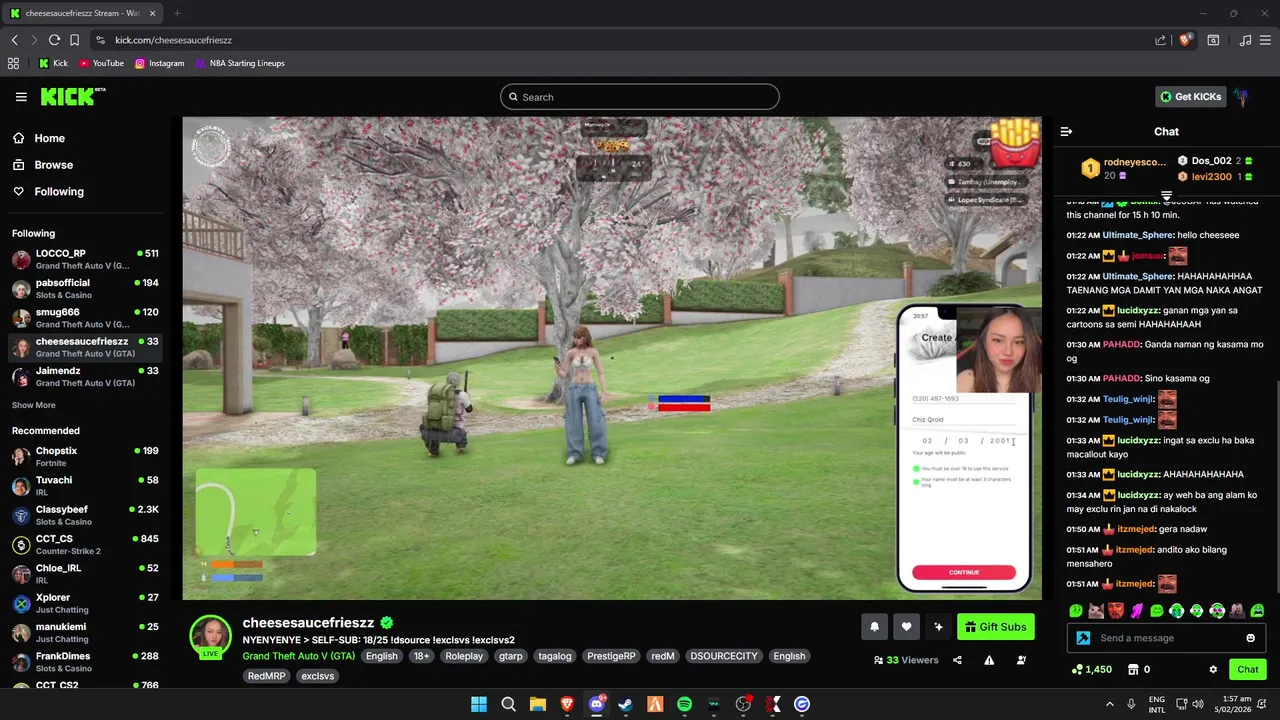Image resolution: width=1280 pixels, height=720 pixels.
Task: Click the Kick search field
Action: (x=640, y=97)
